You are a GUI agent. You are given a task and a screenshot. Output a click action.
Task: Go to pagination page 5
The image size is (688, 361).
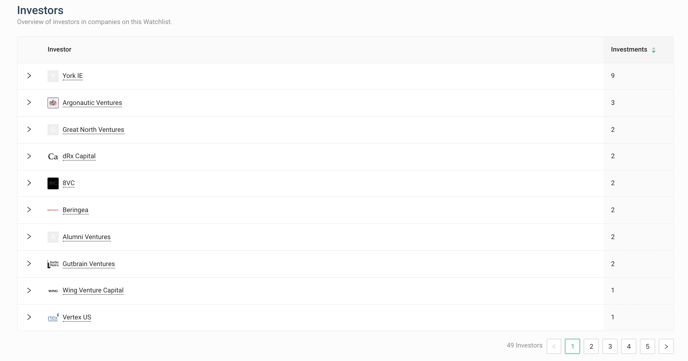pos(647,346)
